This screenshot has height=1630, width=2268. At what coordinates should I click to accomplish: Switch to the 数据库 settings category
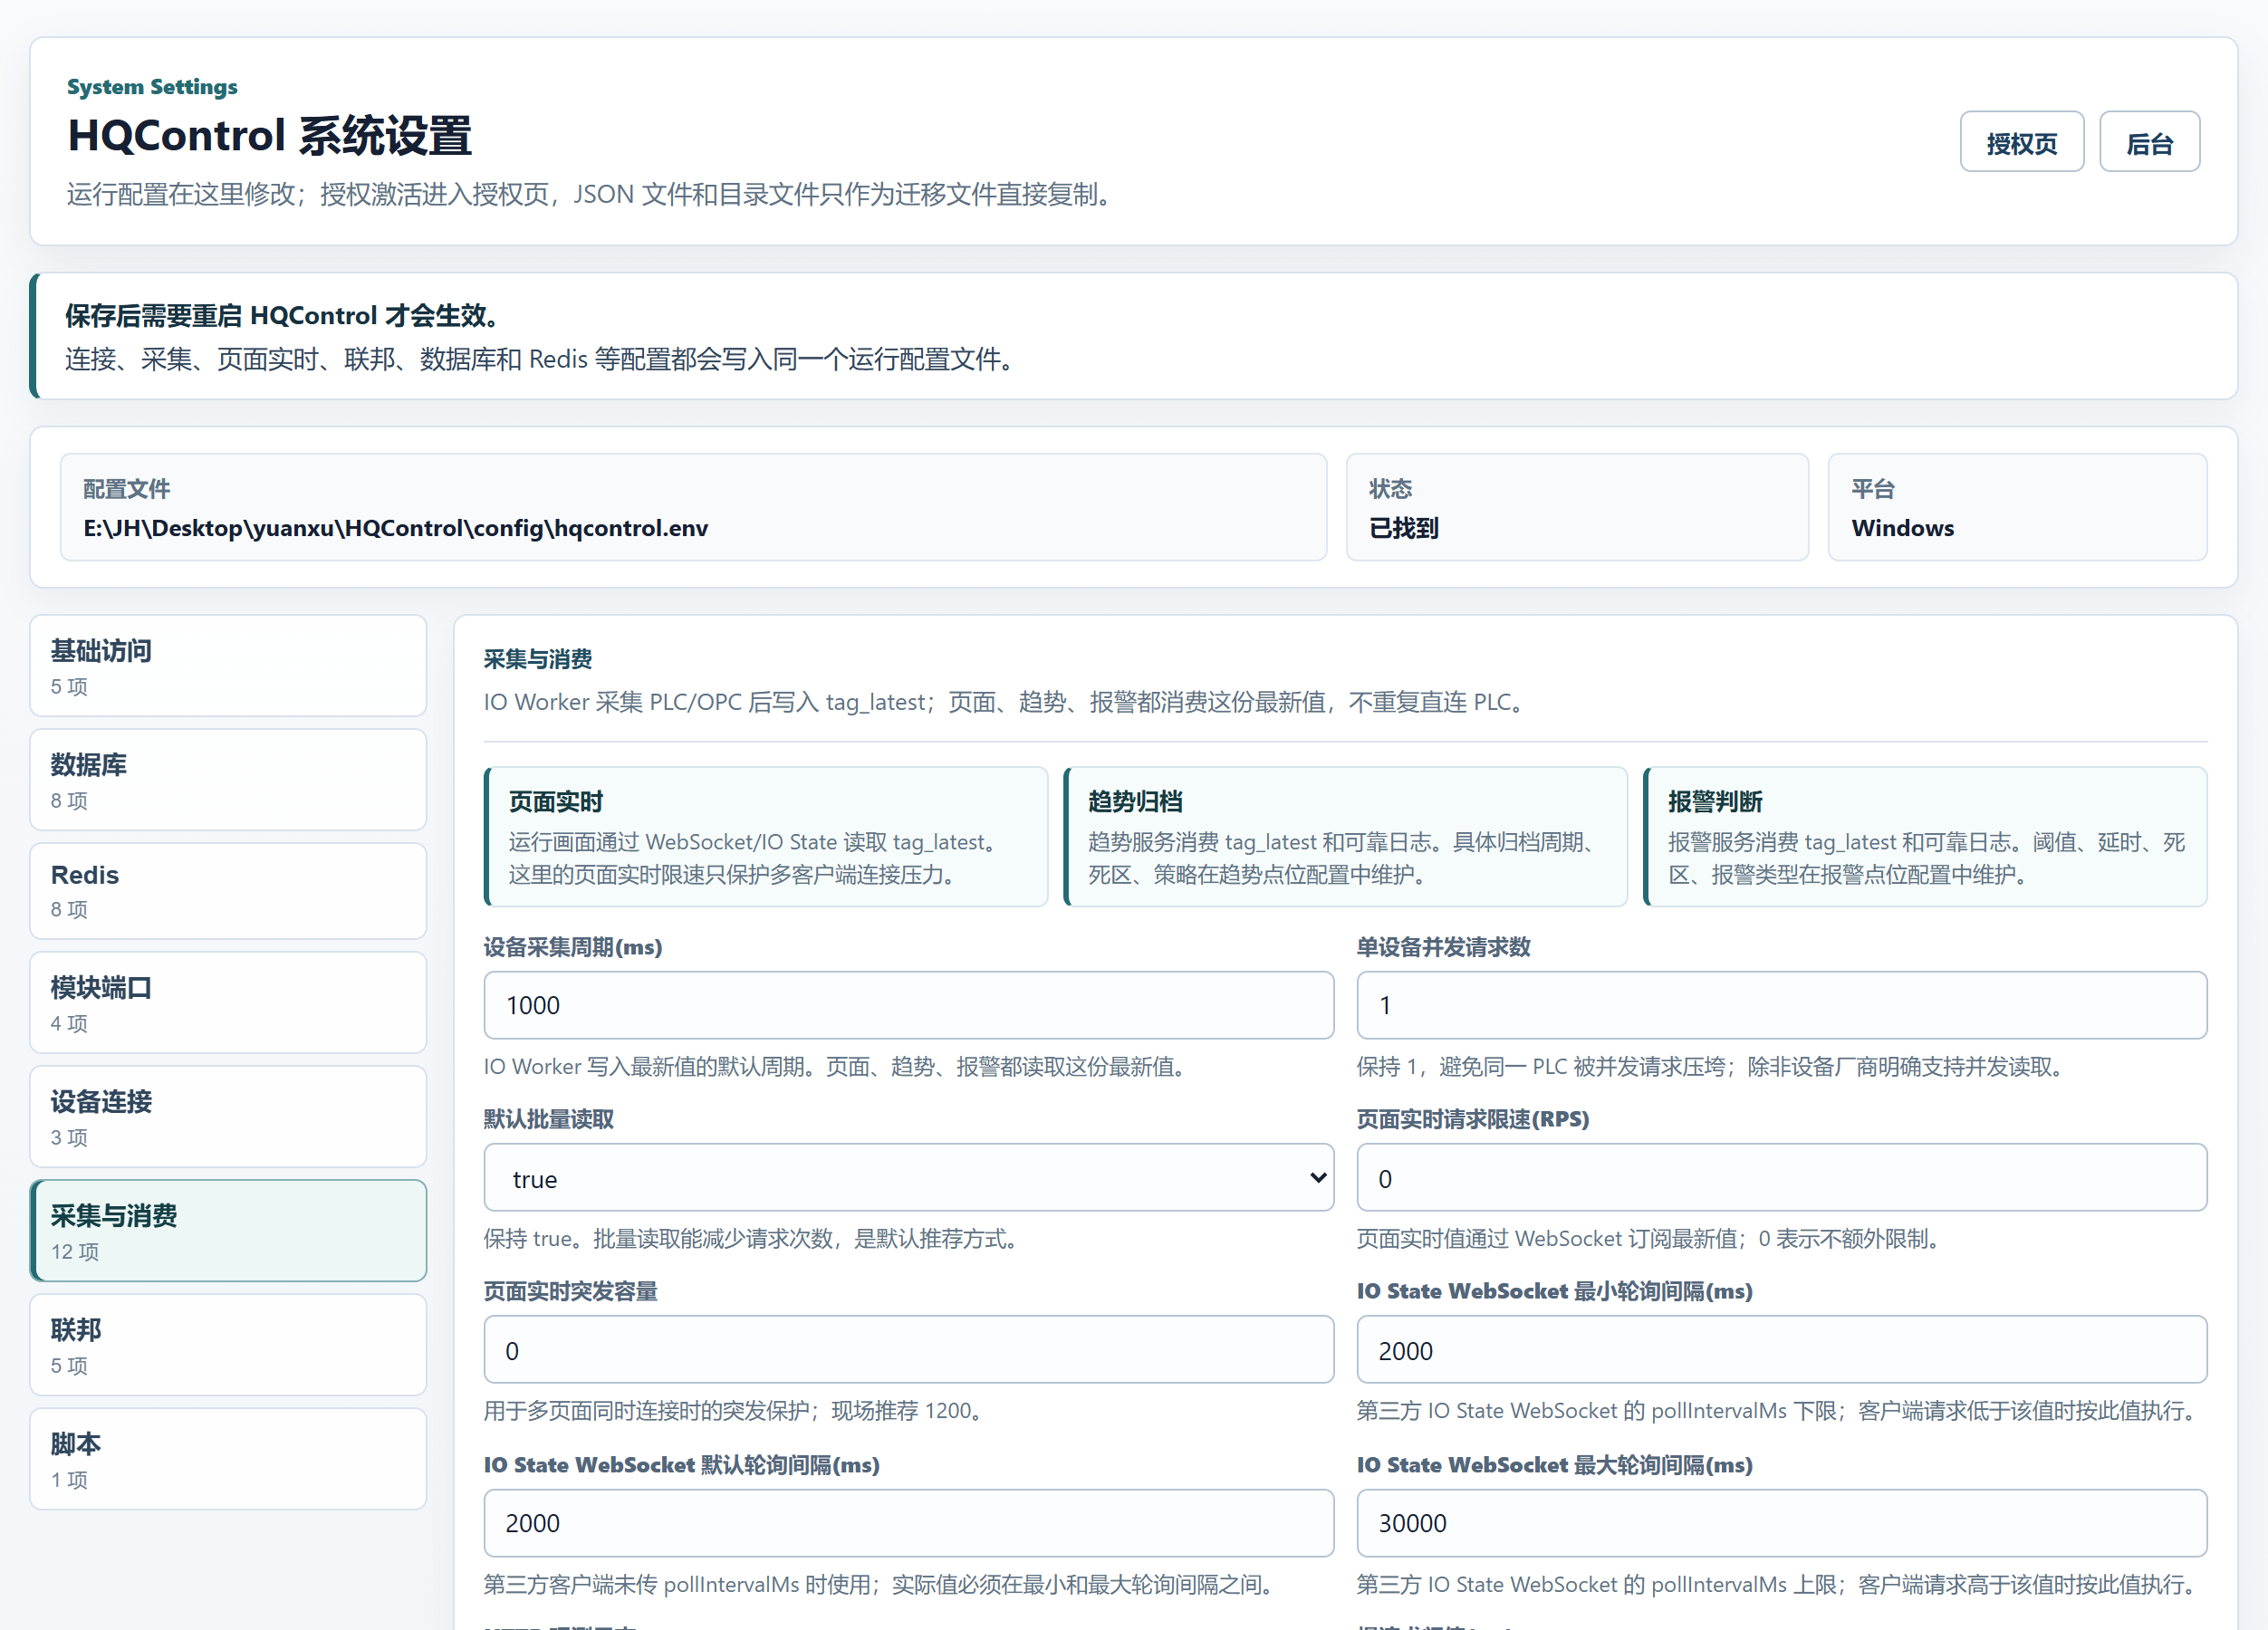(228, 780)
